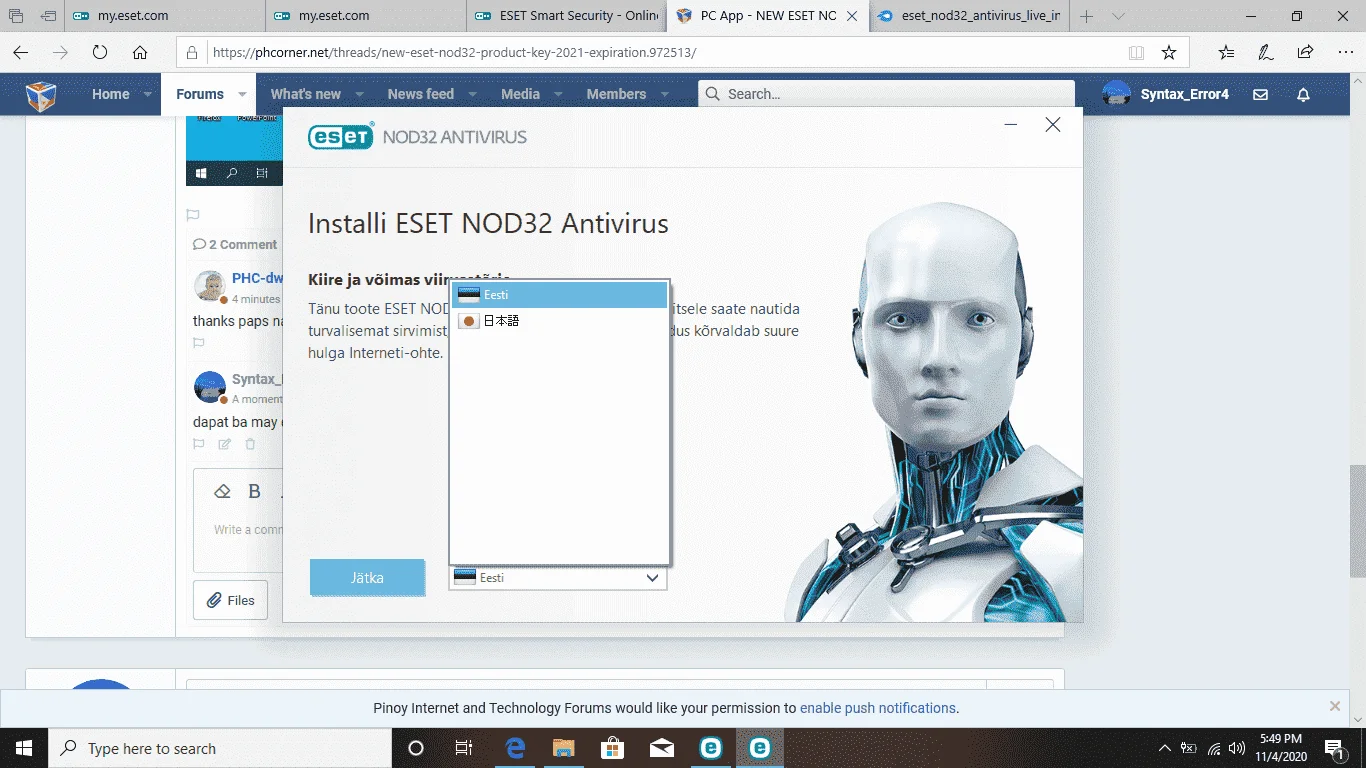Open the Action Center notifications icon
This screenshot has height=768, width=1366.
1335,748
